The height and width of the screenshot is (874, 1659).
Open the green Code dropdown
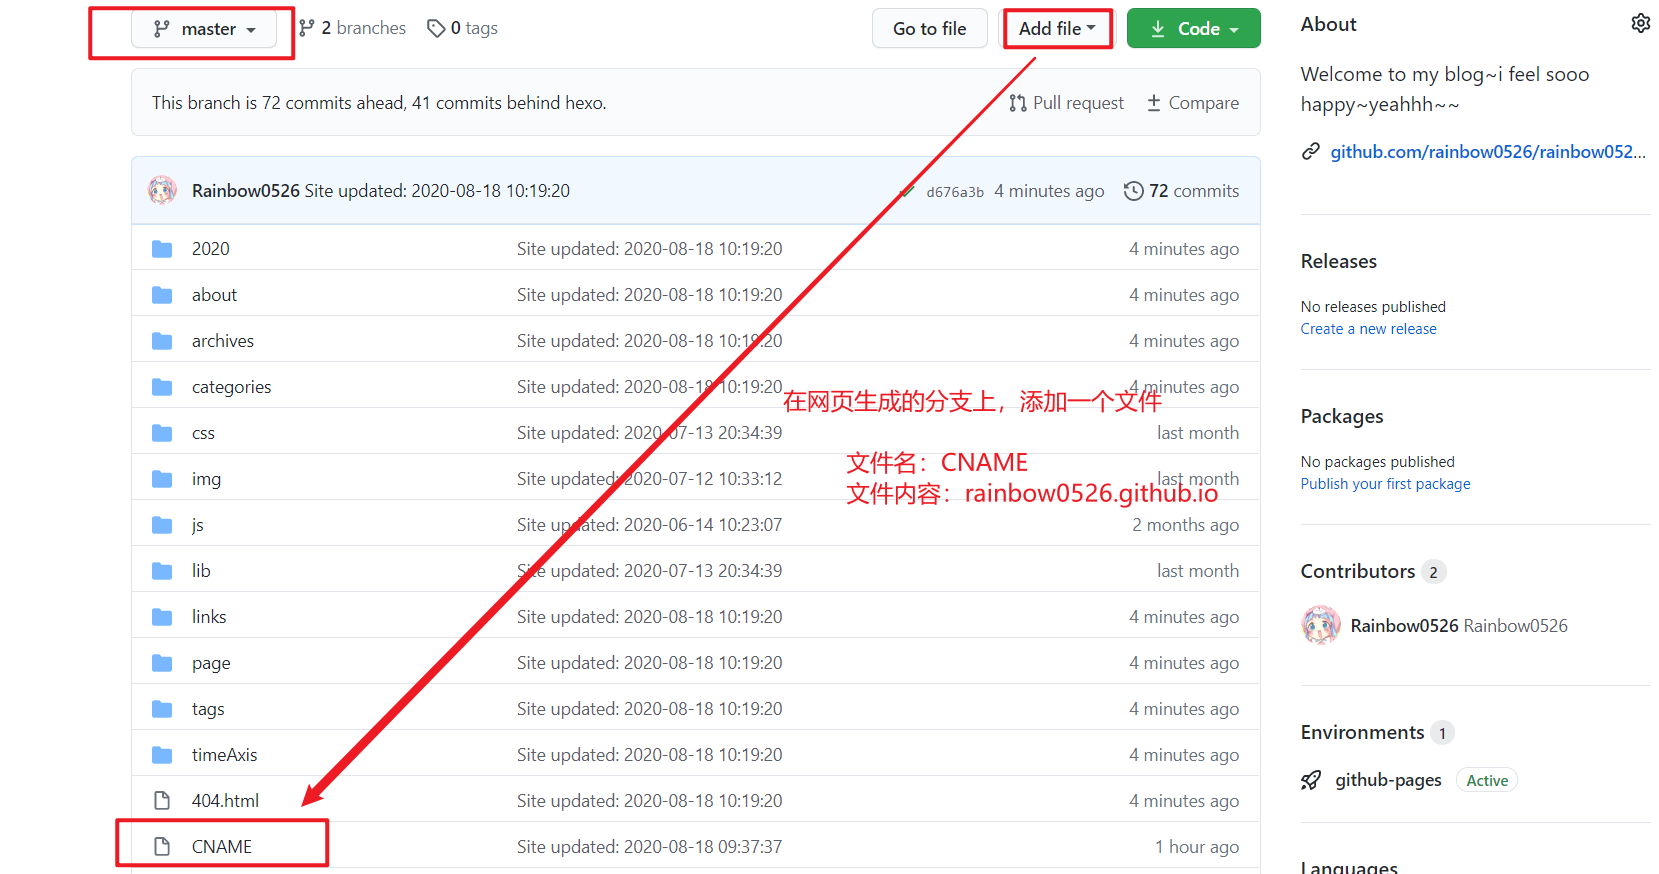pos(1193,28)
